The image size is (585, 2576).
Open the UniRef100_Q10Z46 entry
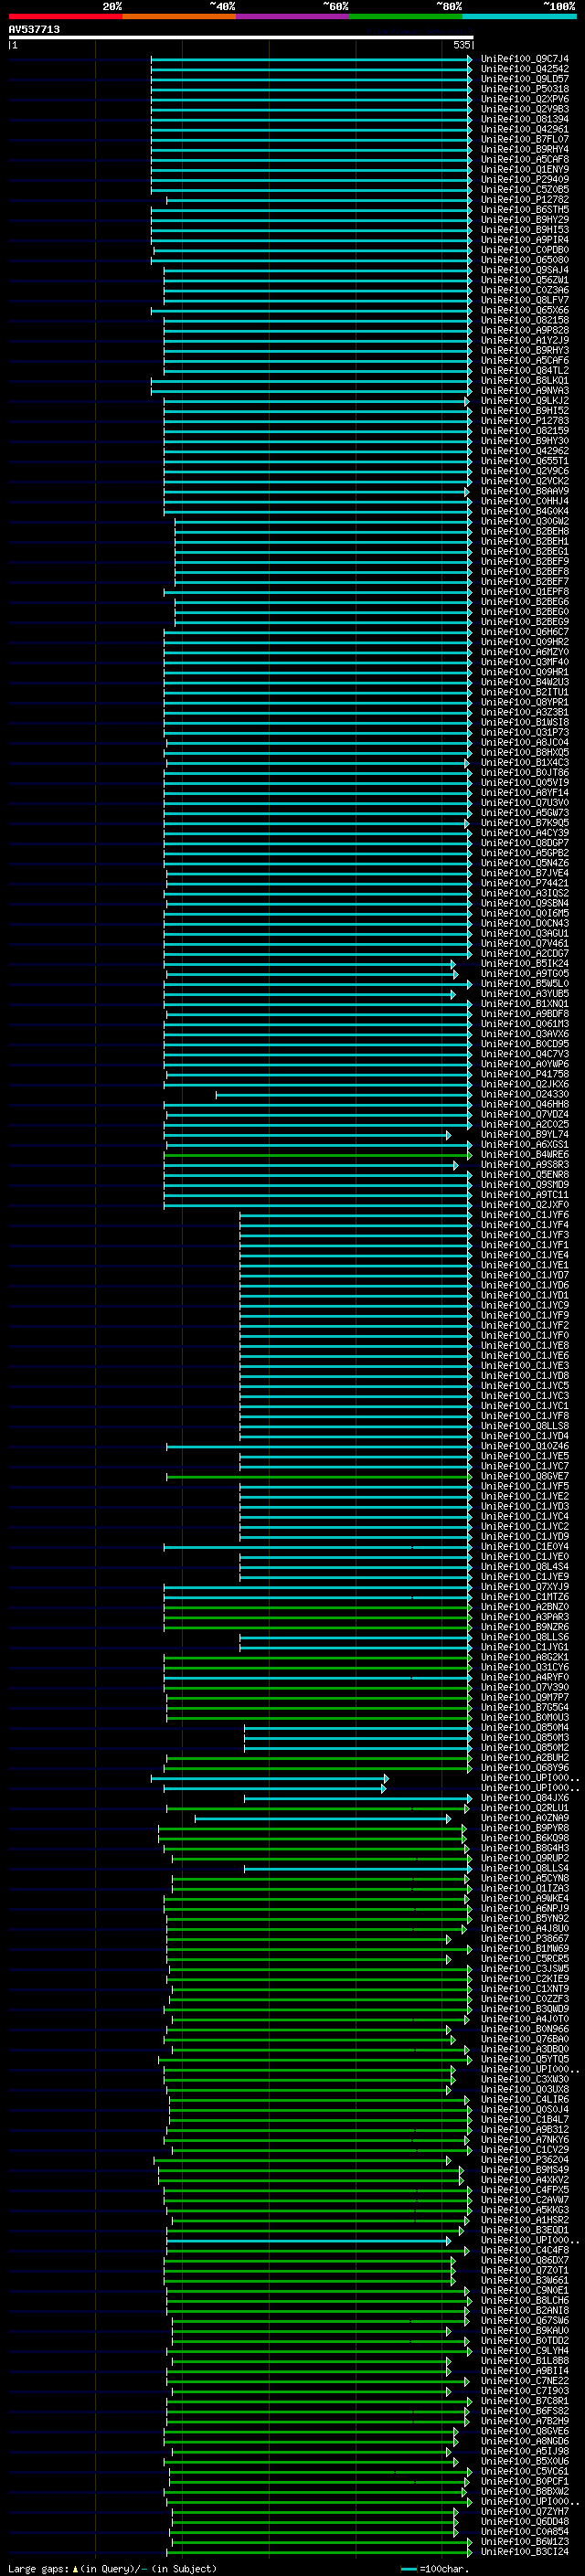point(524,1446)
